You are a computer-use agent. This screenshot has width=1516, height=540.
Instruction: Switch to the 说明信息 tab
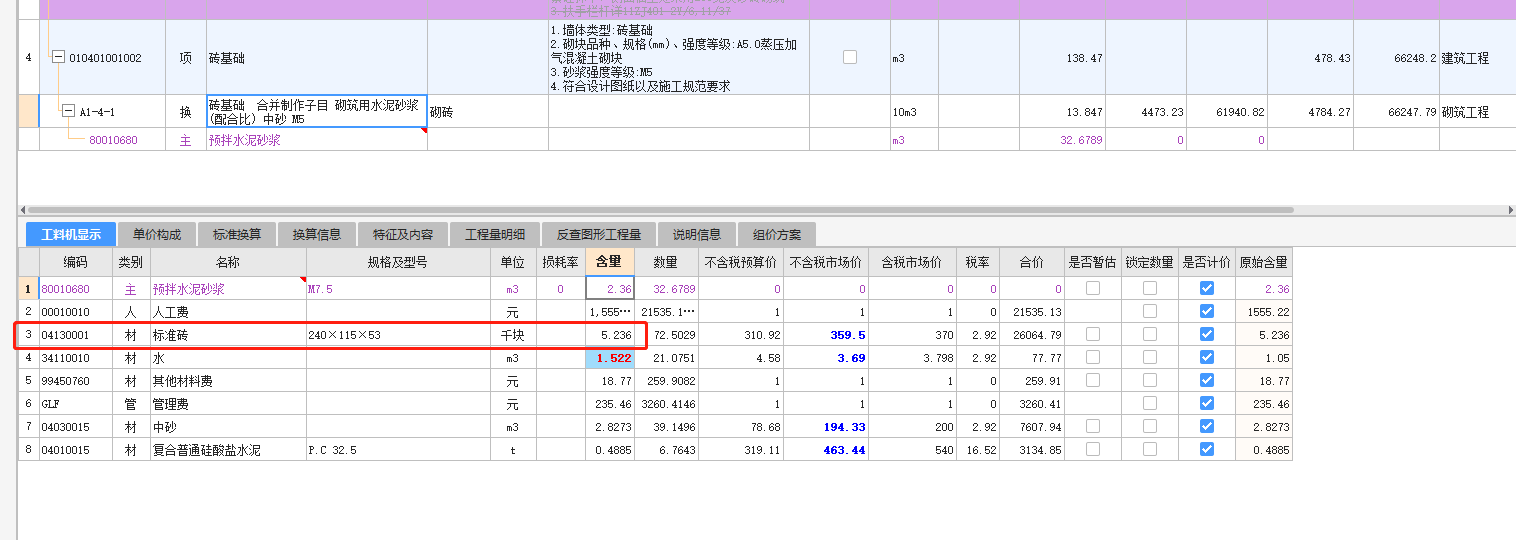pos(697,234)
